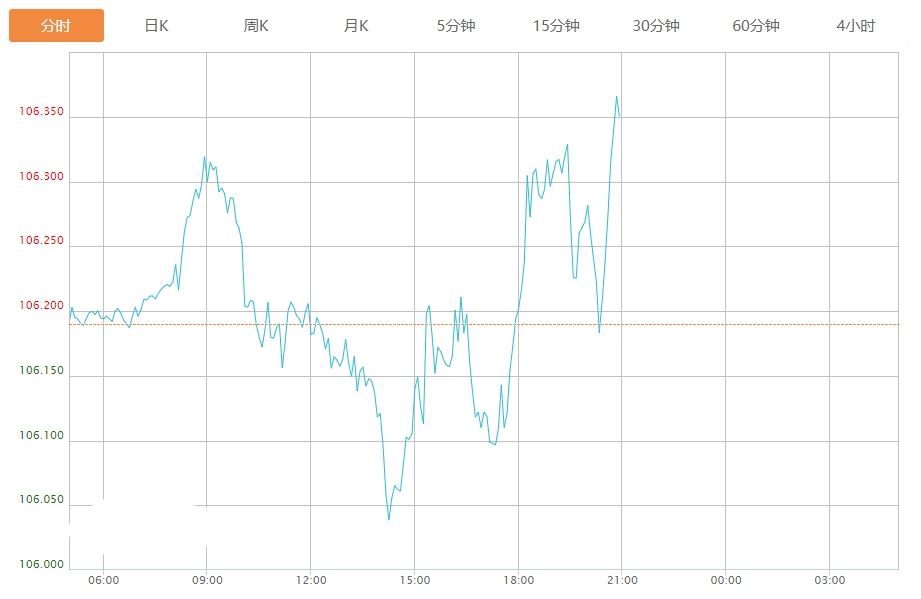
Task: Click the 06:00 time axis label
Action: (104, 581)
